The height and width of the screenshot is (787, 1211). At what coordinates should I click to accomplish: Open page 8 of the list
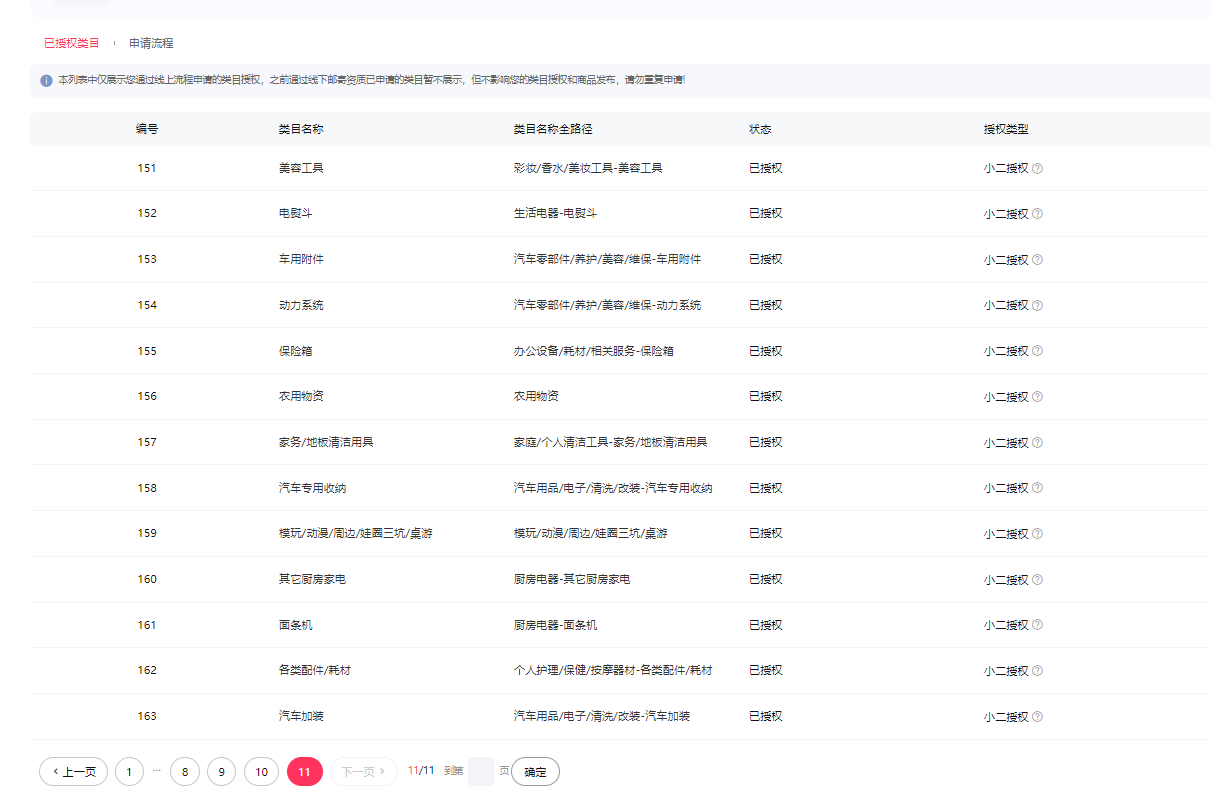tap(185, 771)
